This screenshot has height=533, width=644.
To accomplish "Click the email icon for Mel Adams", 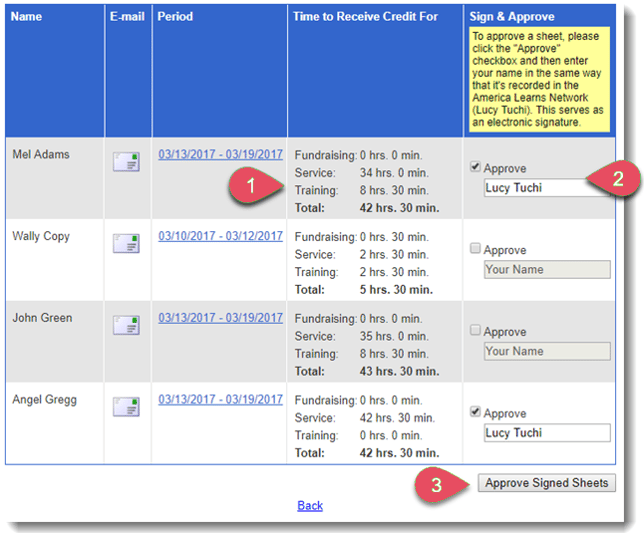I will point(126,162).
